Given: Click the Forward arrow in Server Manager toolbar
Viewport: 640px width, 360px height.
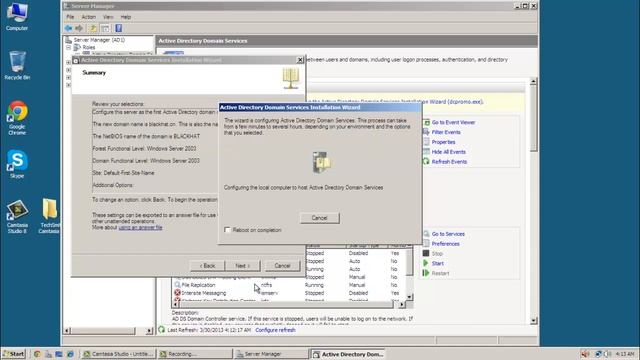Looking at the screenshot, I should (79, 28).
